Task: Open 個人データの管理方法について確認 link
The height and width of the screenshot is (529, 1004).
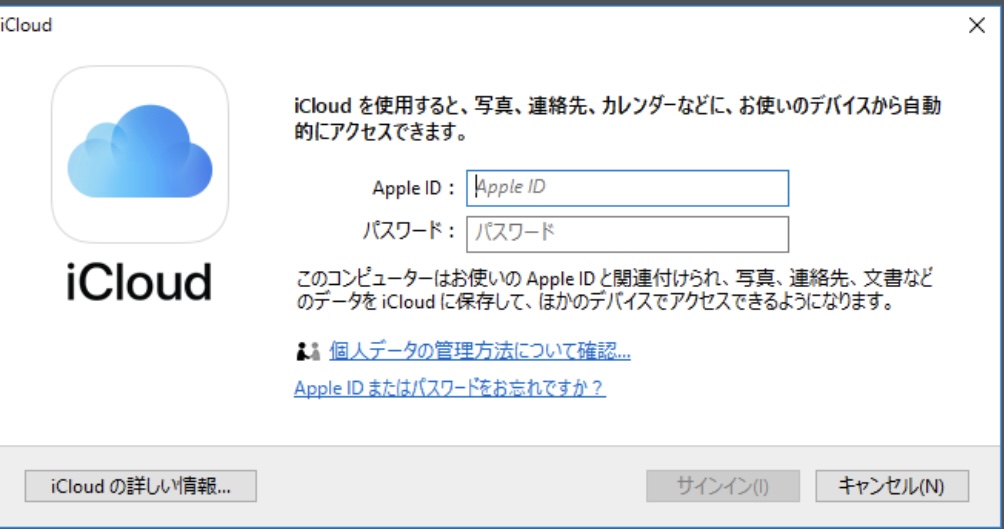Action: (480, 351)
